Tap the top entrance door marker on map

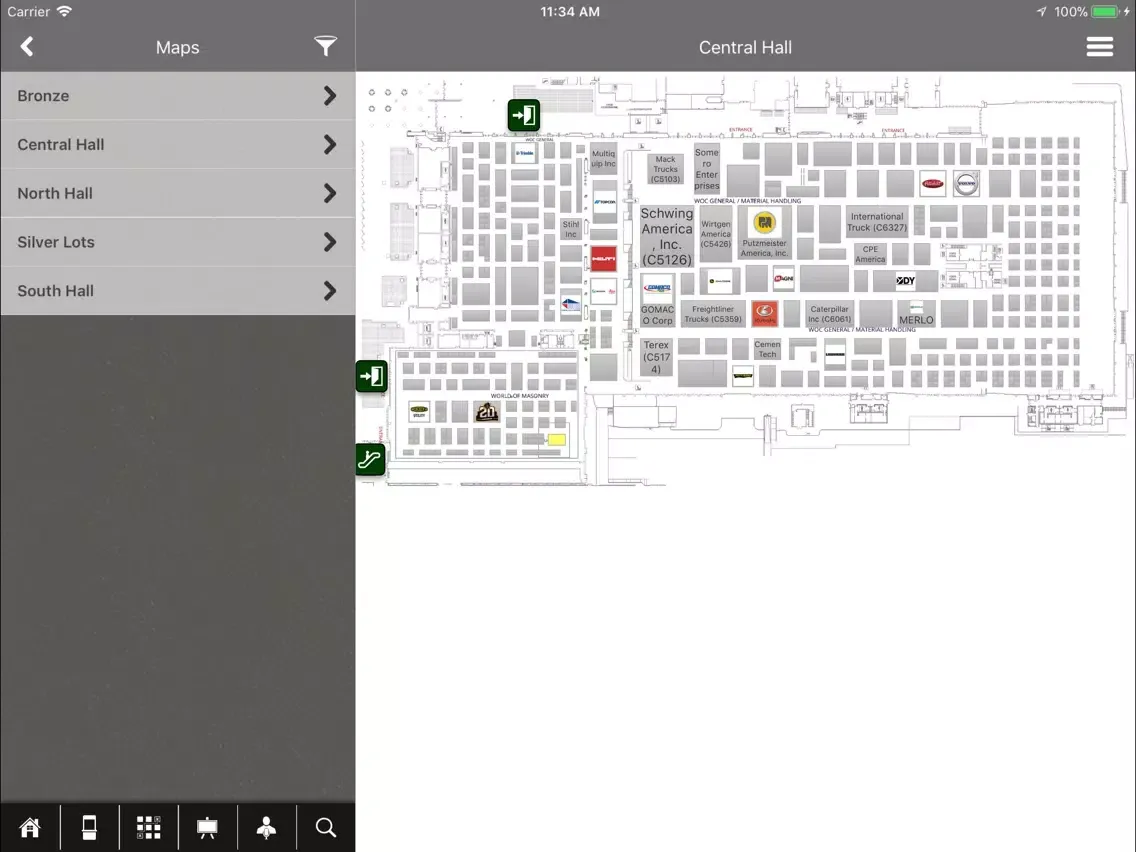(524, 115)
